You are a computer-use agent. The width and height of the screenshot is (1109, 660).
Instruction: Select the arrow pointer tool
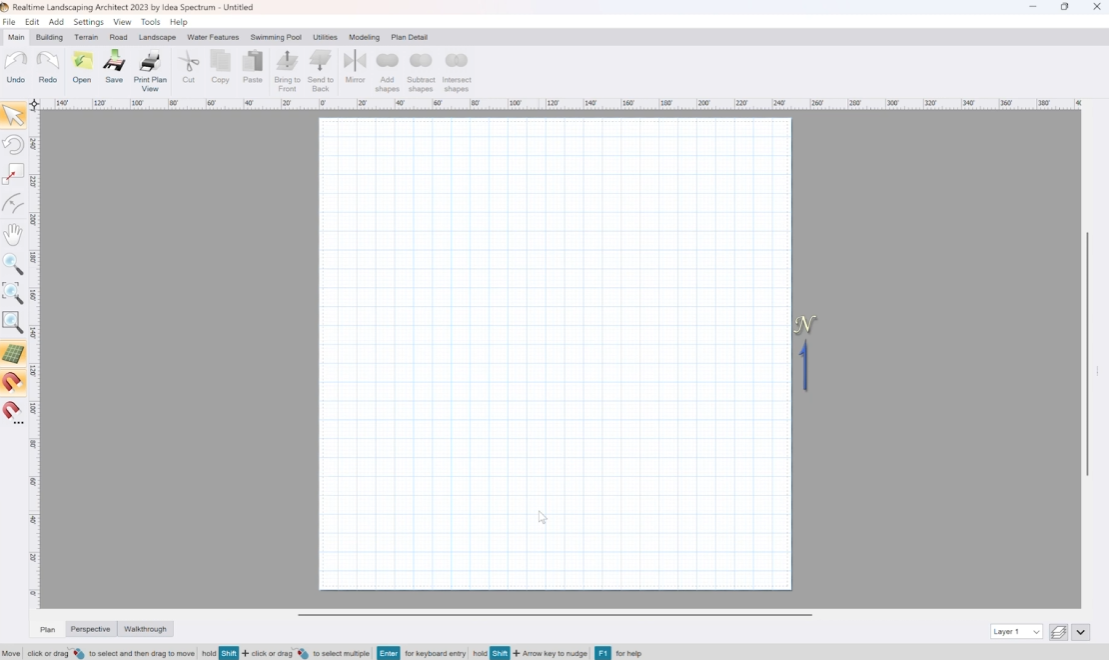(x=13, y=115)
